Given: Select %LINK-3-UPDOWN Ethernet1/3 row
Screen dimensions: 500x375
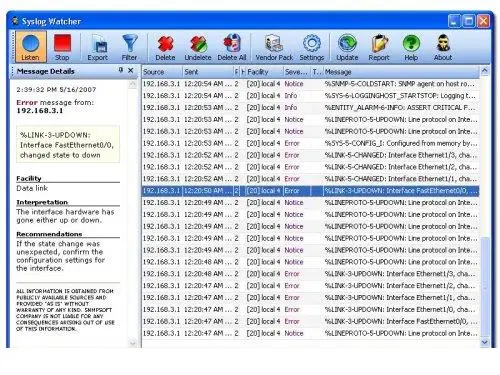Looking at the screenshot, I should coord(310,274).
